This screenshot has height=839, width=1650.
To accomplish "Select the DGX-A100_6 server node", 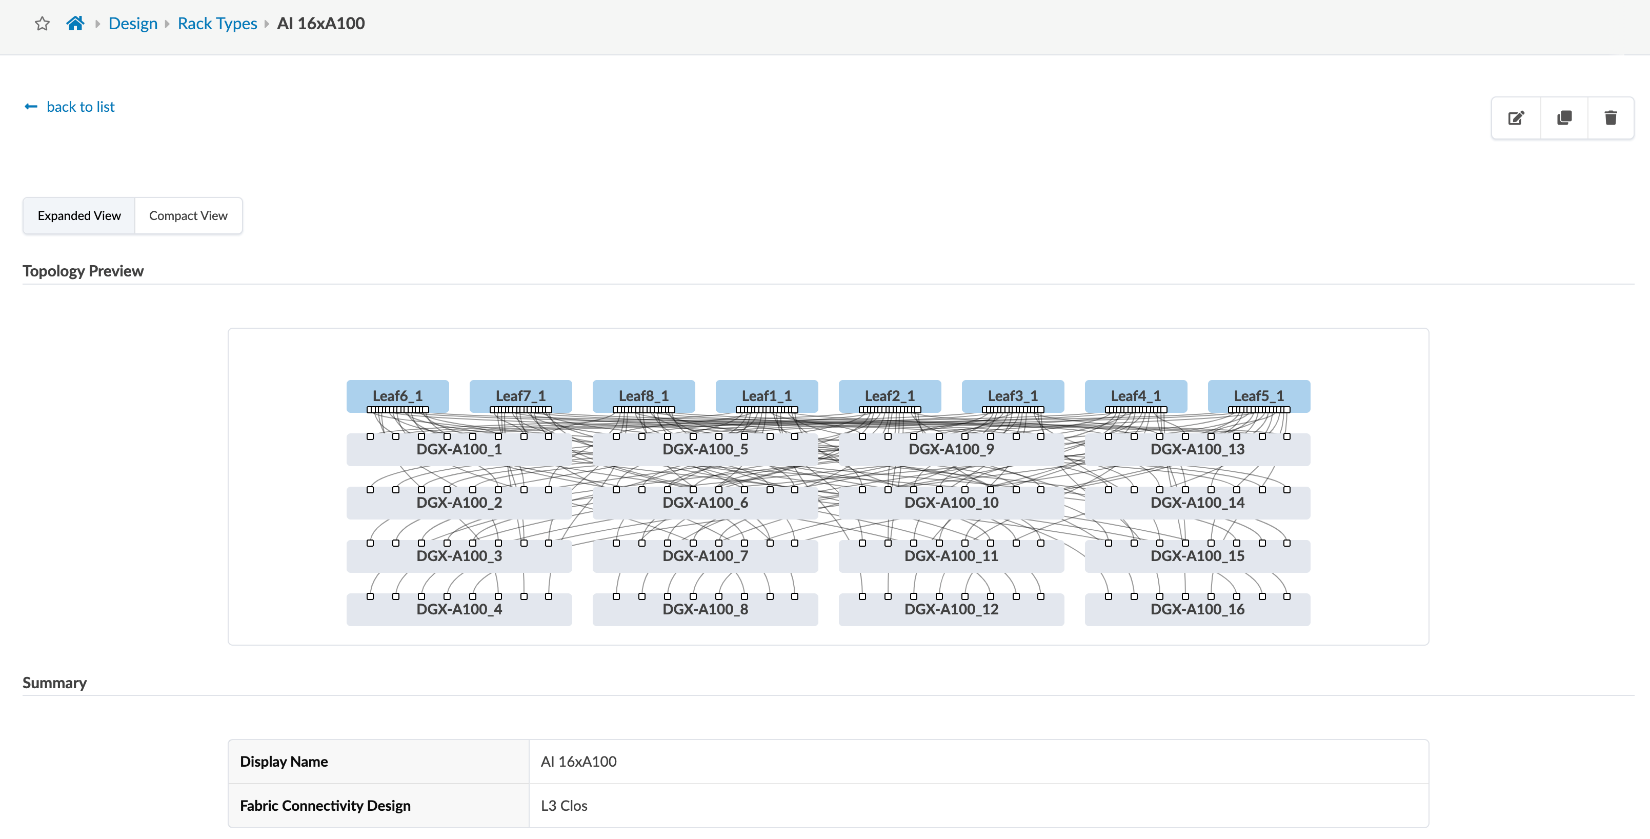I will click(705, 503).
